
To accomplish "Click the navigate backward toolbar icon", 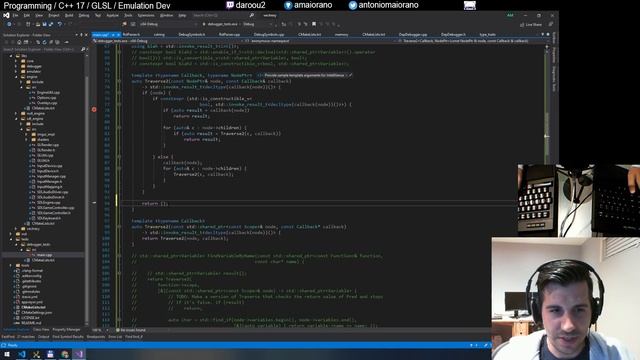I will [9, 24].
